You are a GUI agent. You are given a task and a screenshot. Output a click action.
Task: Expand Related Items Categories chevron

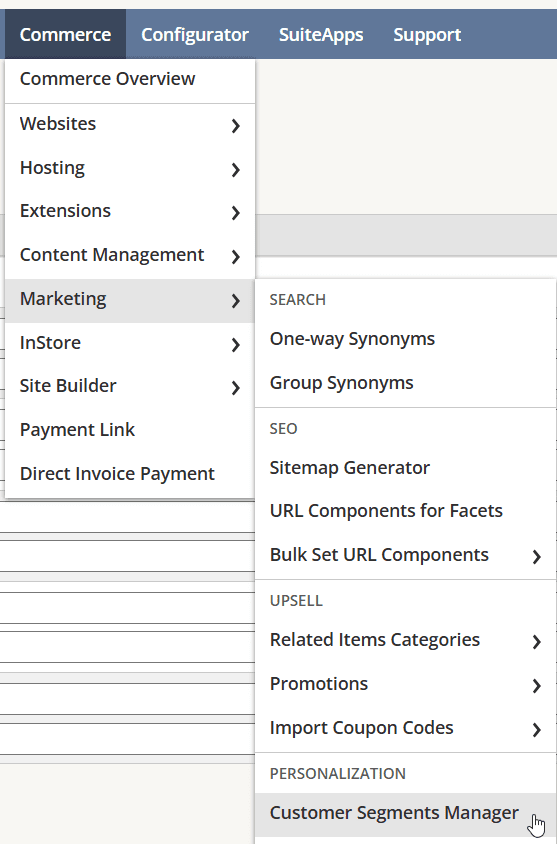click(x=536, y=642)
